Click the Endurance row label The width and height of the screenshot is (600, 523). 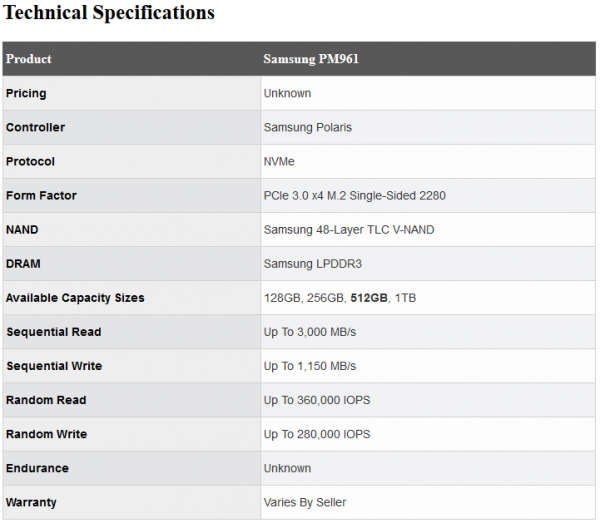click(37, 468)
